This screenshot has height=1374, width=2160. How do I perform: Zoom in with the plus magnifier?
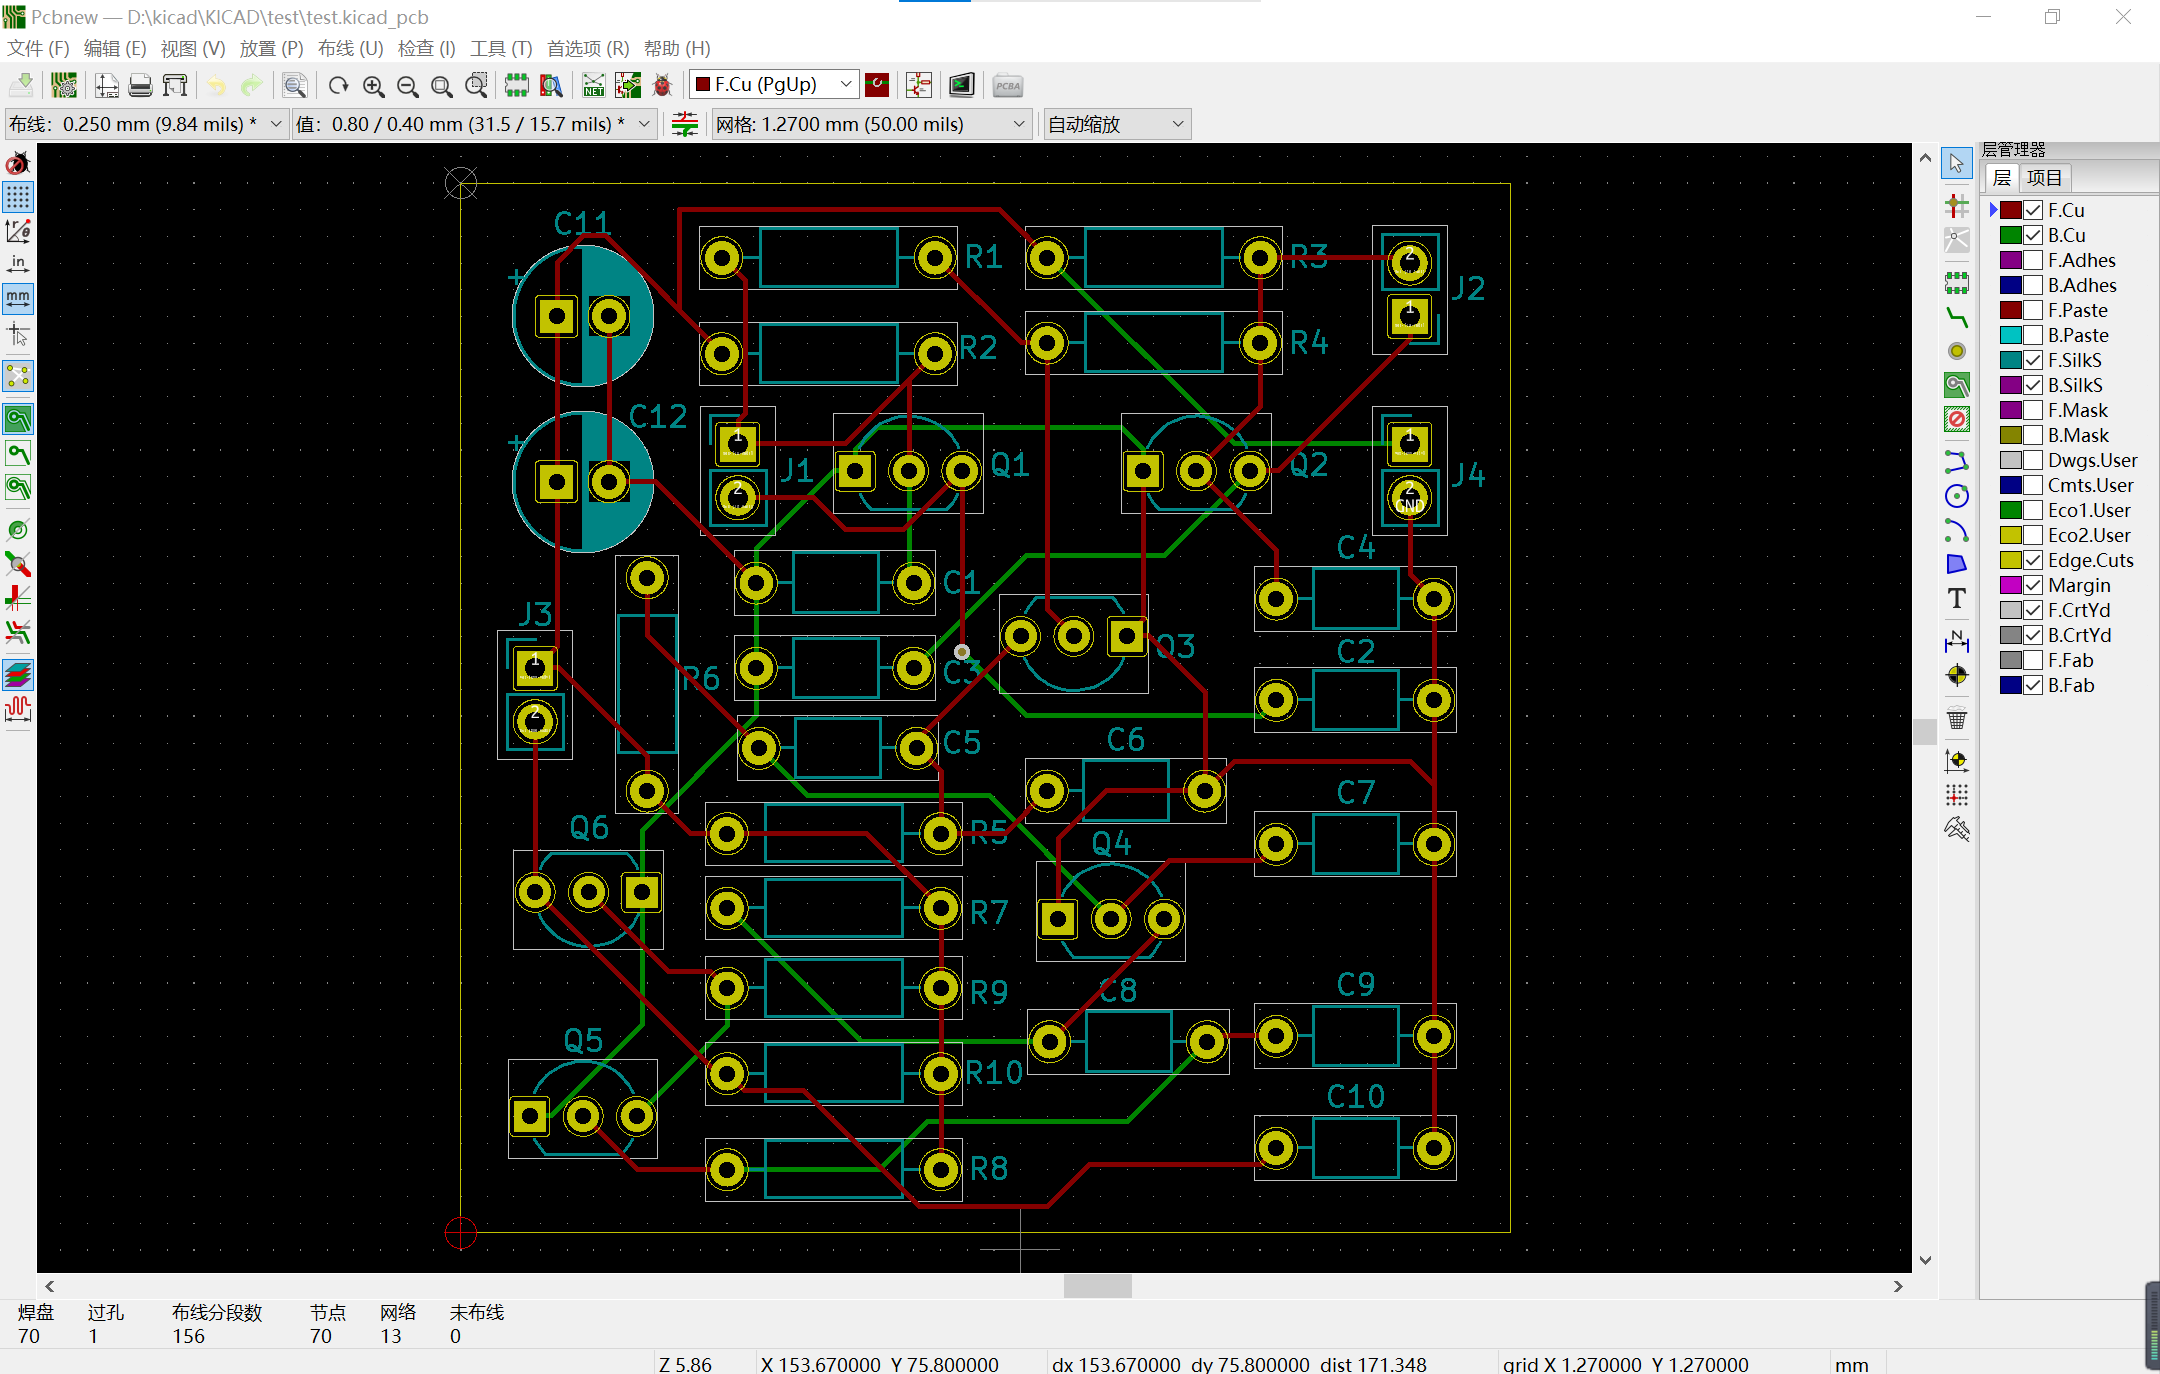[373, 85]
